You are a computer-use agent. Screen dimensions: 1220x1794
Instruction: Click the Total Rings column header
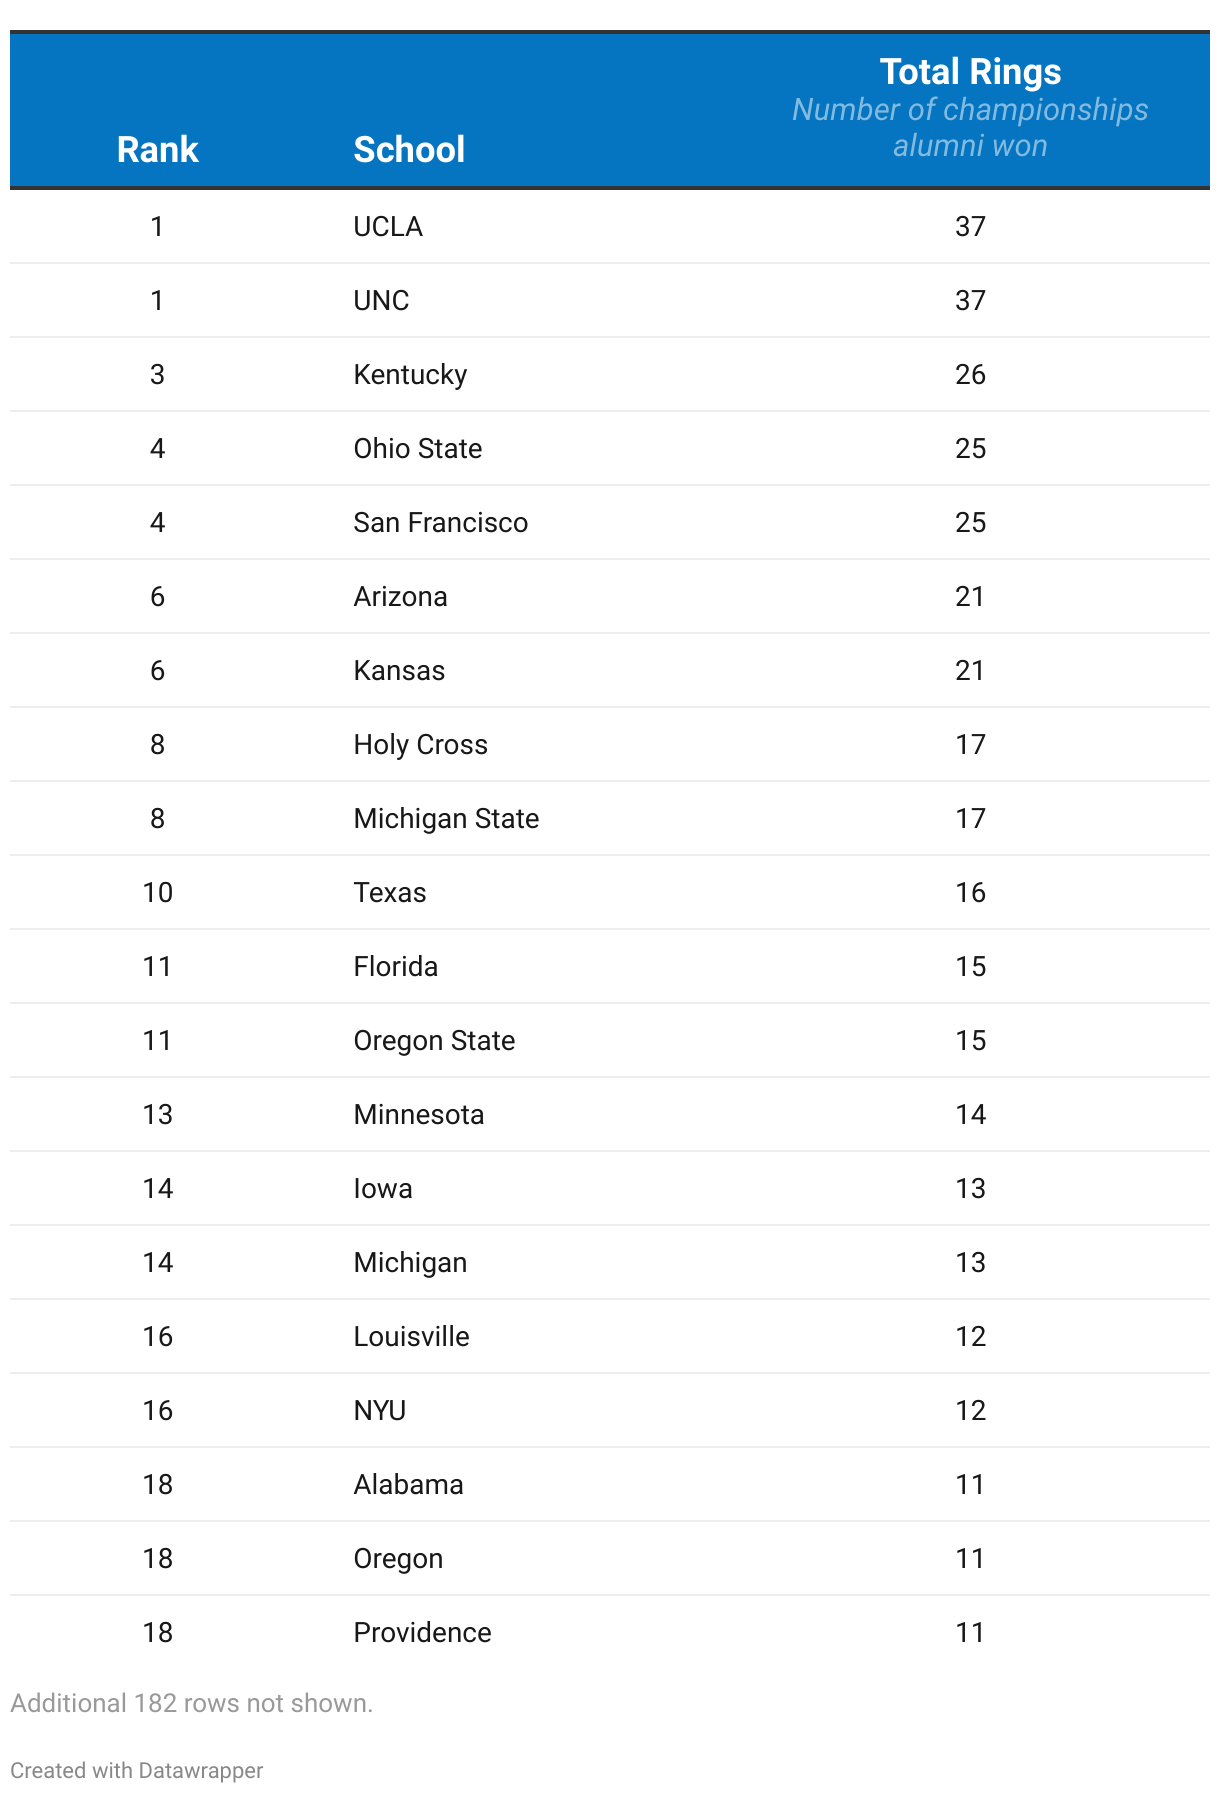[970, 72]
